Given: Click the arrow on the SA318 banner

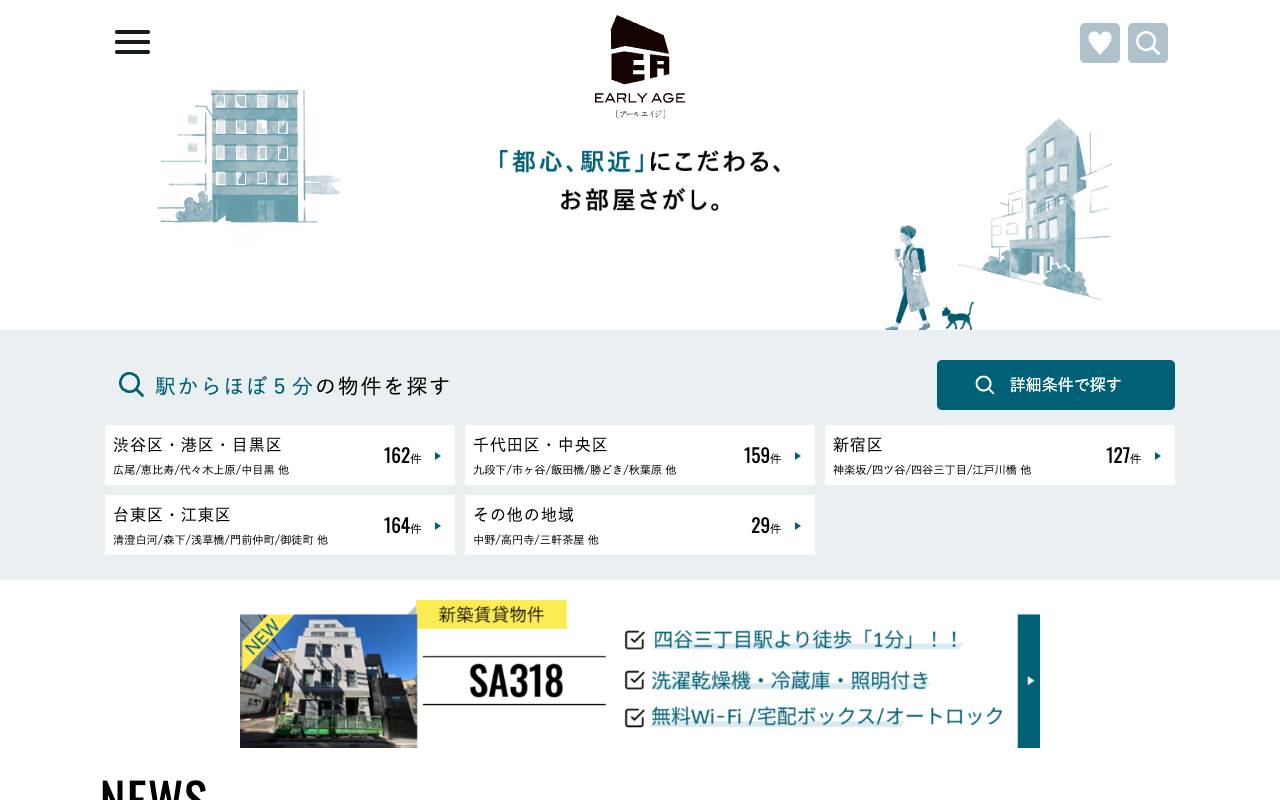Looking at the screenshot, I should (1030, 681).
